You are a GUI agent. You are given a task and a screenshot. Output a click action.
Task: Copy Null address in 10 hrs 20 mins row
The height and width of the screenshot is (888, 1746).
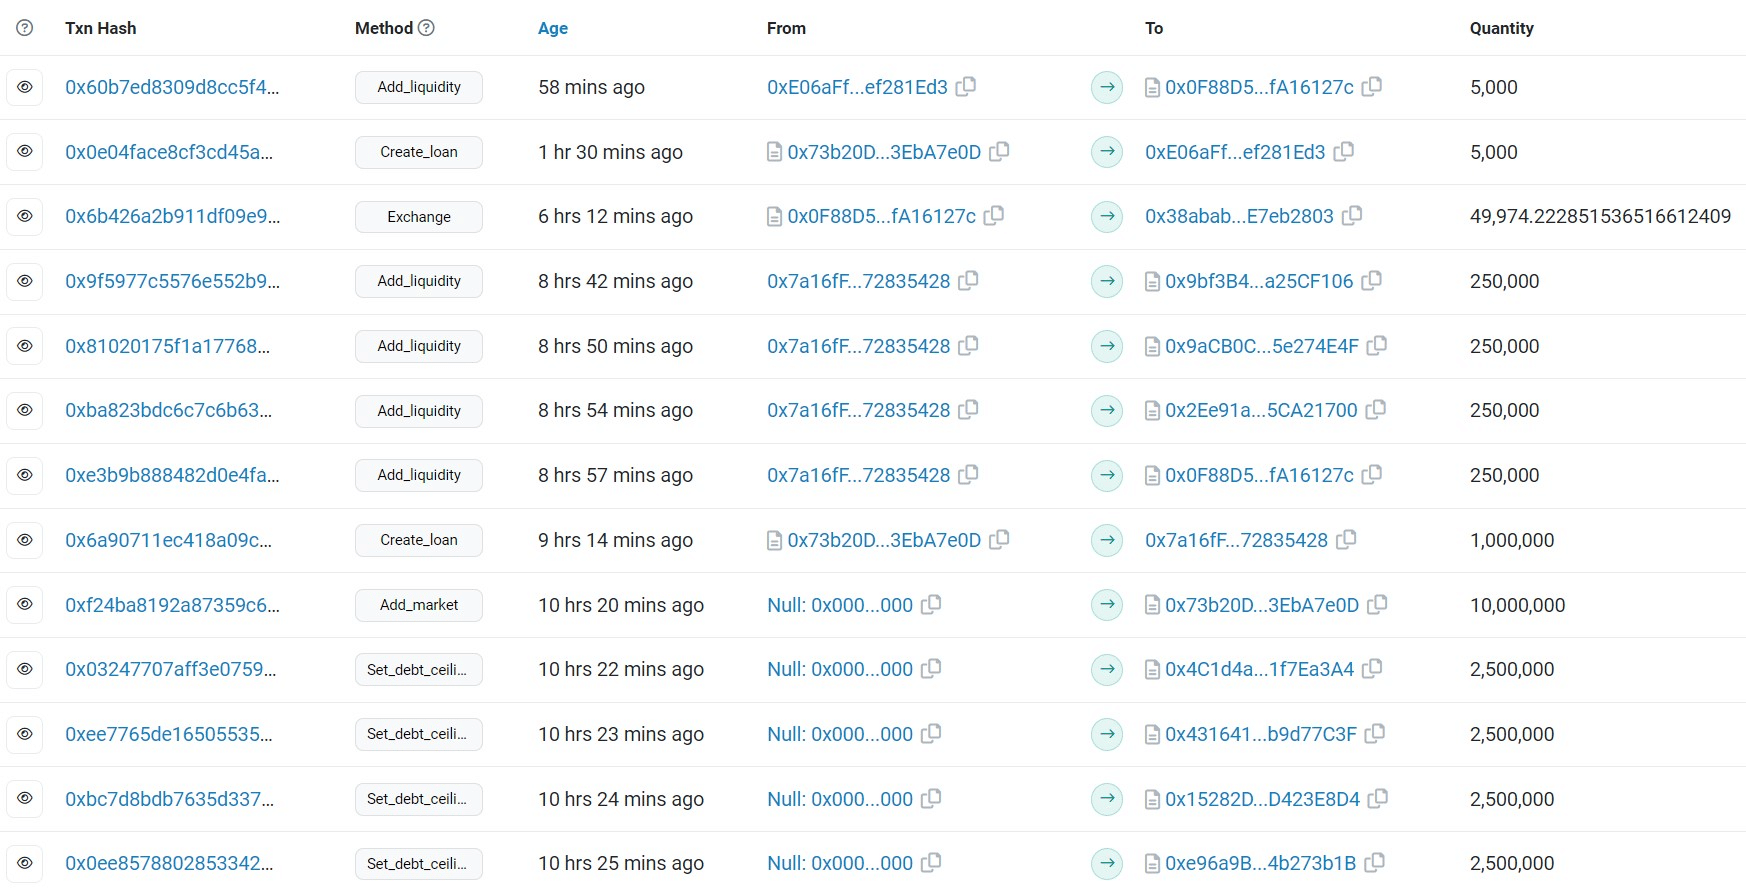931,605
